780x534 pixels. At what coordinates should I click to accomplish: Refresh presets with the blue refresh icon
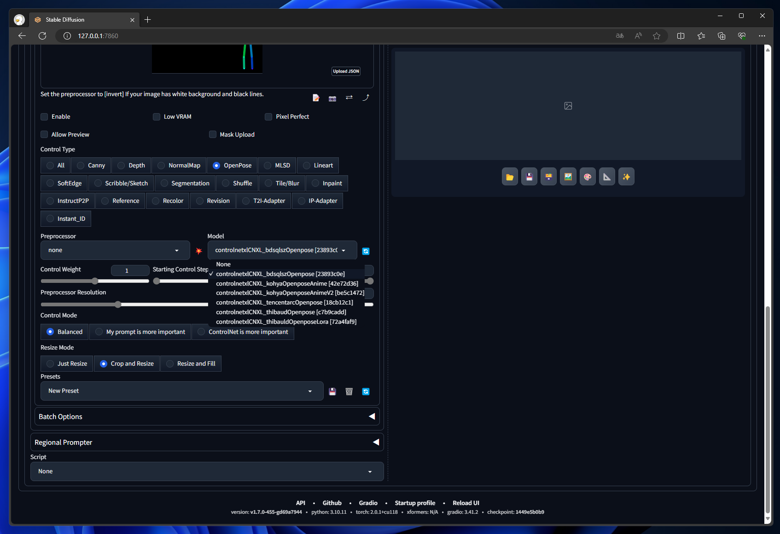click(366, 392)
